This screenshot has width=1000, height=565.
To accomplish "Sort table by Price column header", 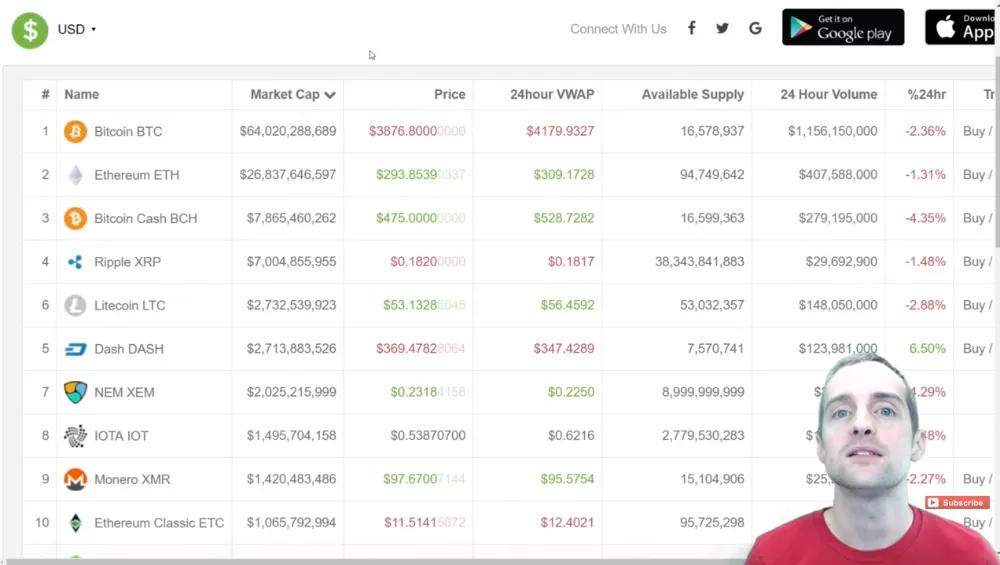I will pyautogui.click(x=450, y=94).
